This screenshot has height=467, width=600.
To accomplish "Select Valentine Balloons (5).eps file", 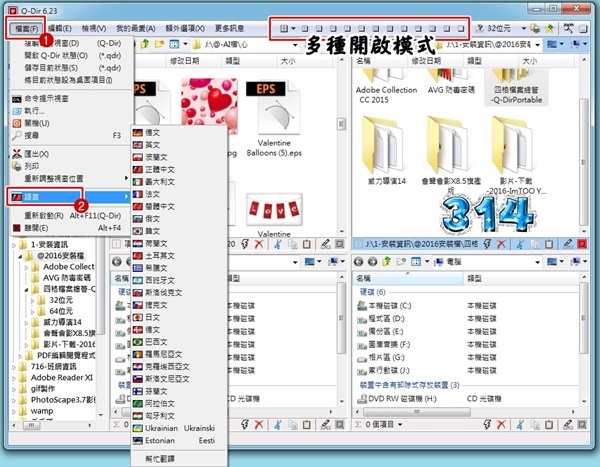I will (274, 119).
